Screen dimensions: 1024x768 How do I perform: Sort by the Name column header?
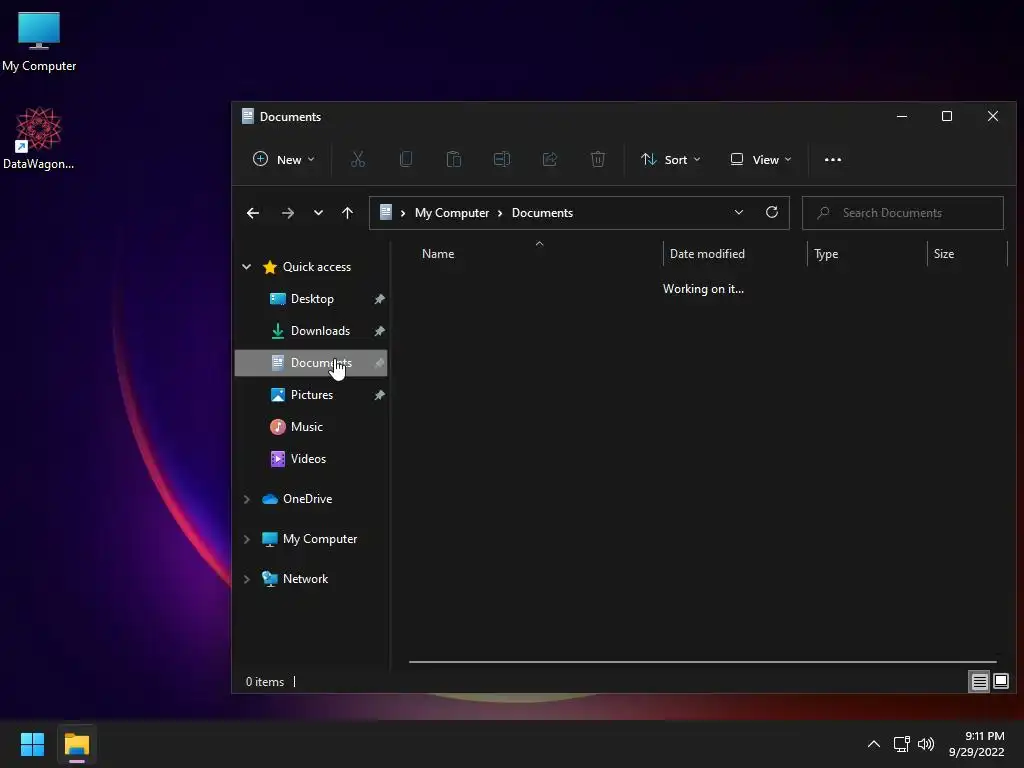click(x=438, y=254)
